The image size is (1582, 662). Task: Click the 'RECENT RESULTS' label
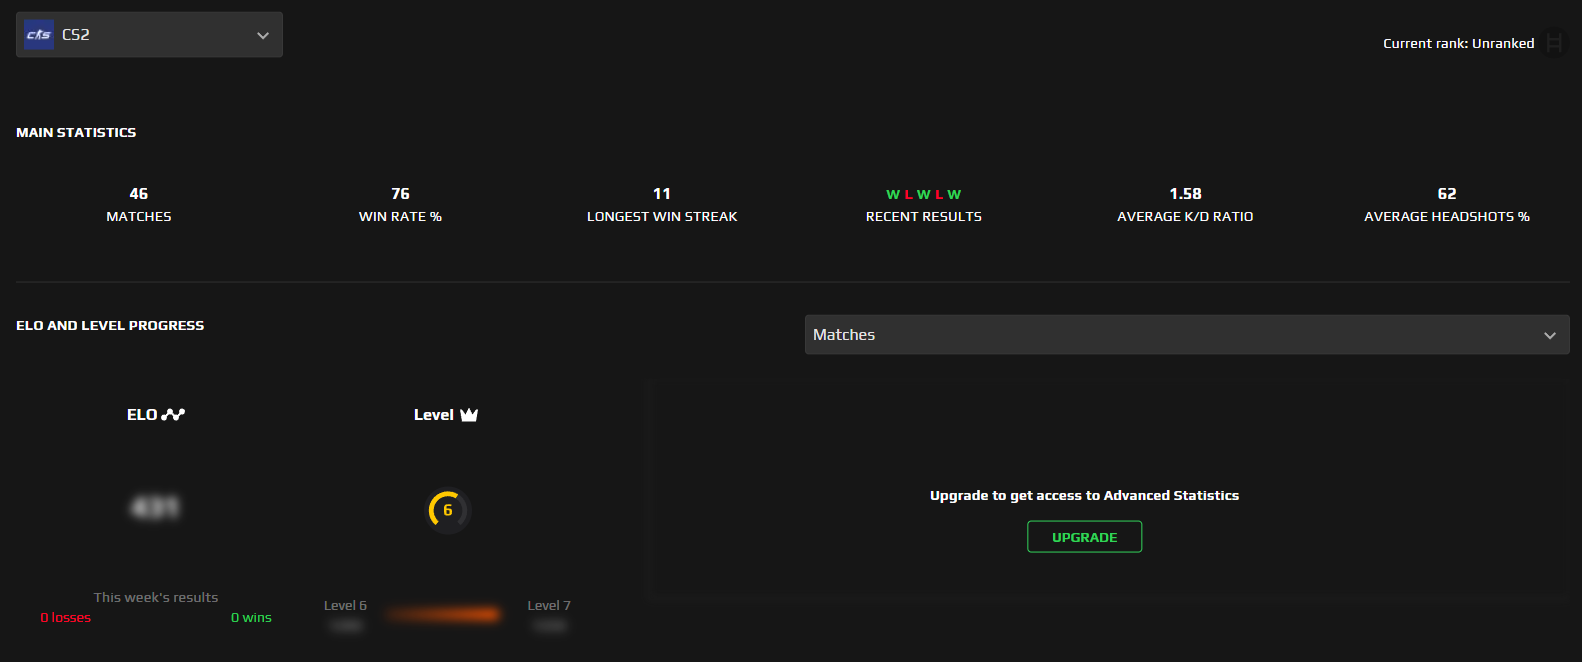[x=924, y=217]
